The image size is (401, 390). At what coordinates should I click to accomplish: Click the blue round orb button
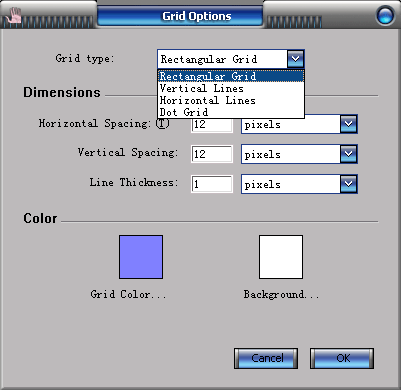[x=385, y=15]
